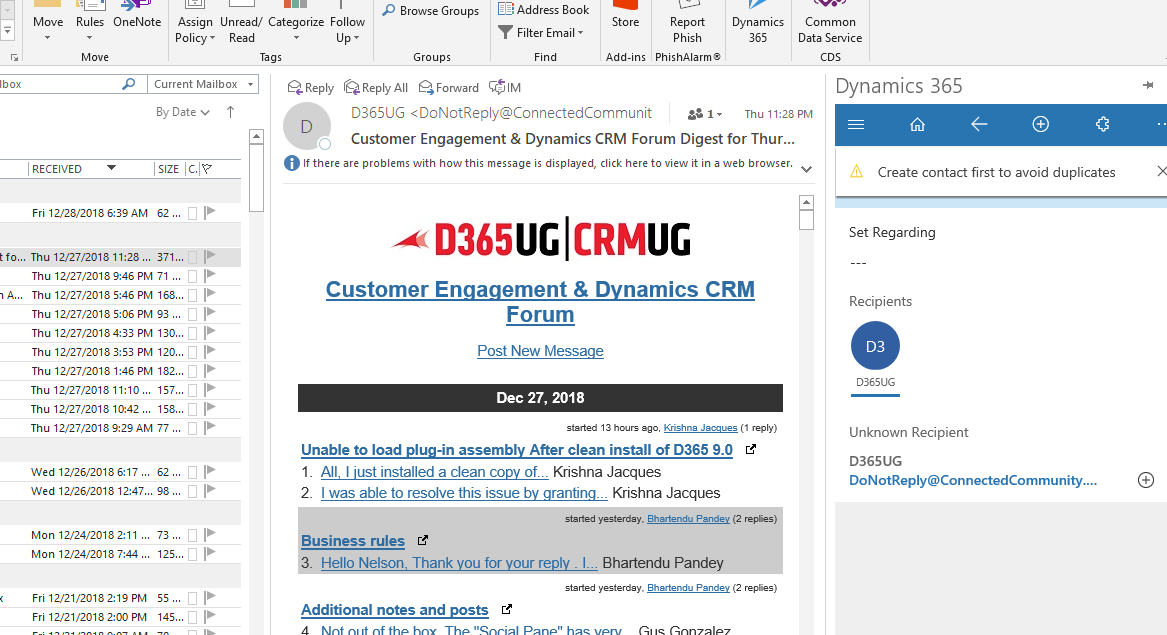Select D365UG recipient circle

[875, 345]
